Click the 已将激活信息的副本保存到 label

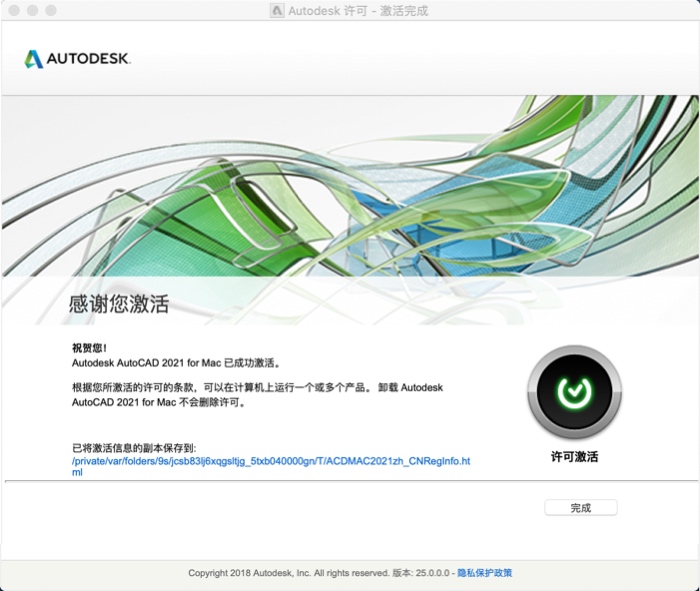(133, 448)
